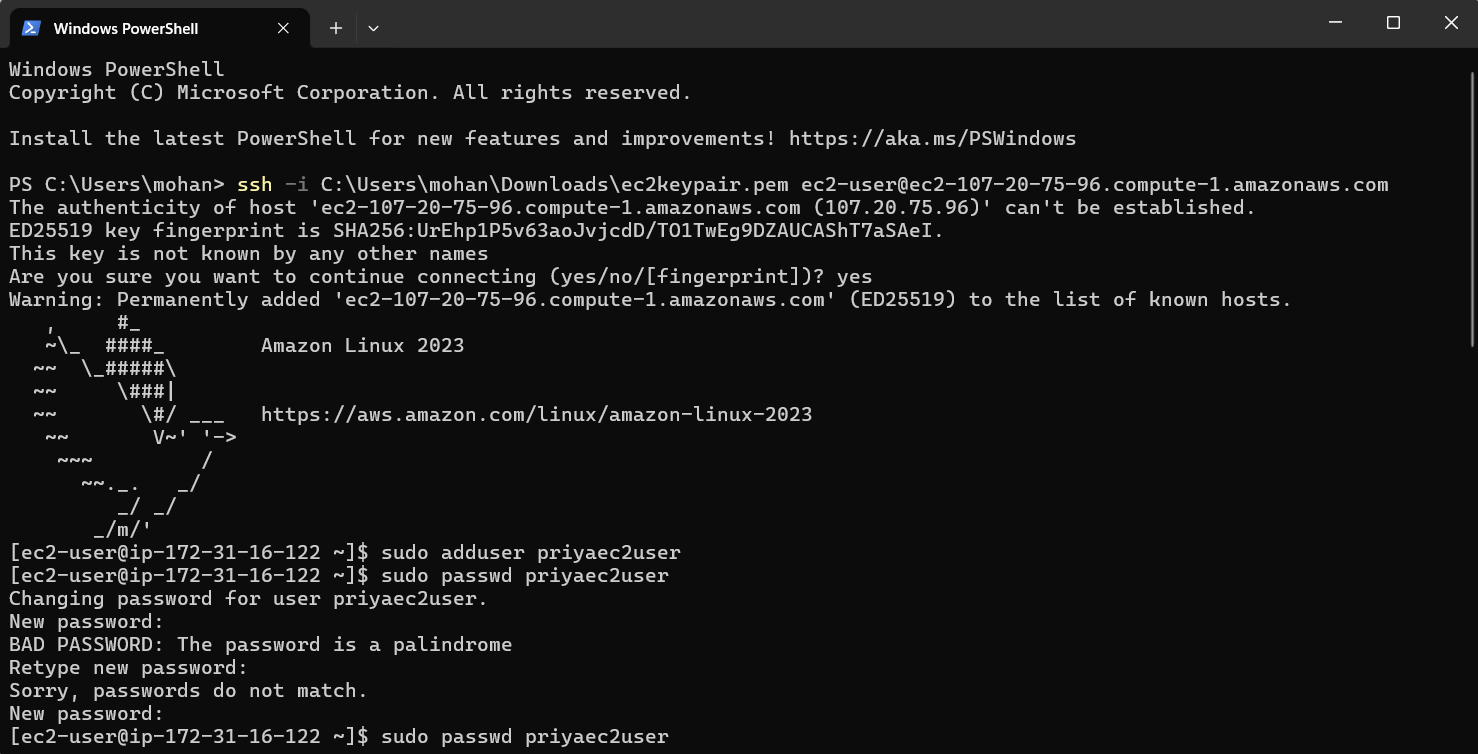Close the Windows PowerShell tab
The width and height of the screenshot is (1478, 754).
(283, 28)
